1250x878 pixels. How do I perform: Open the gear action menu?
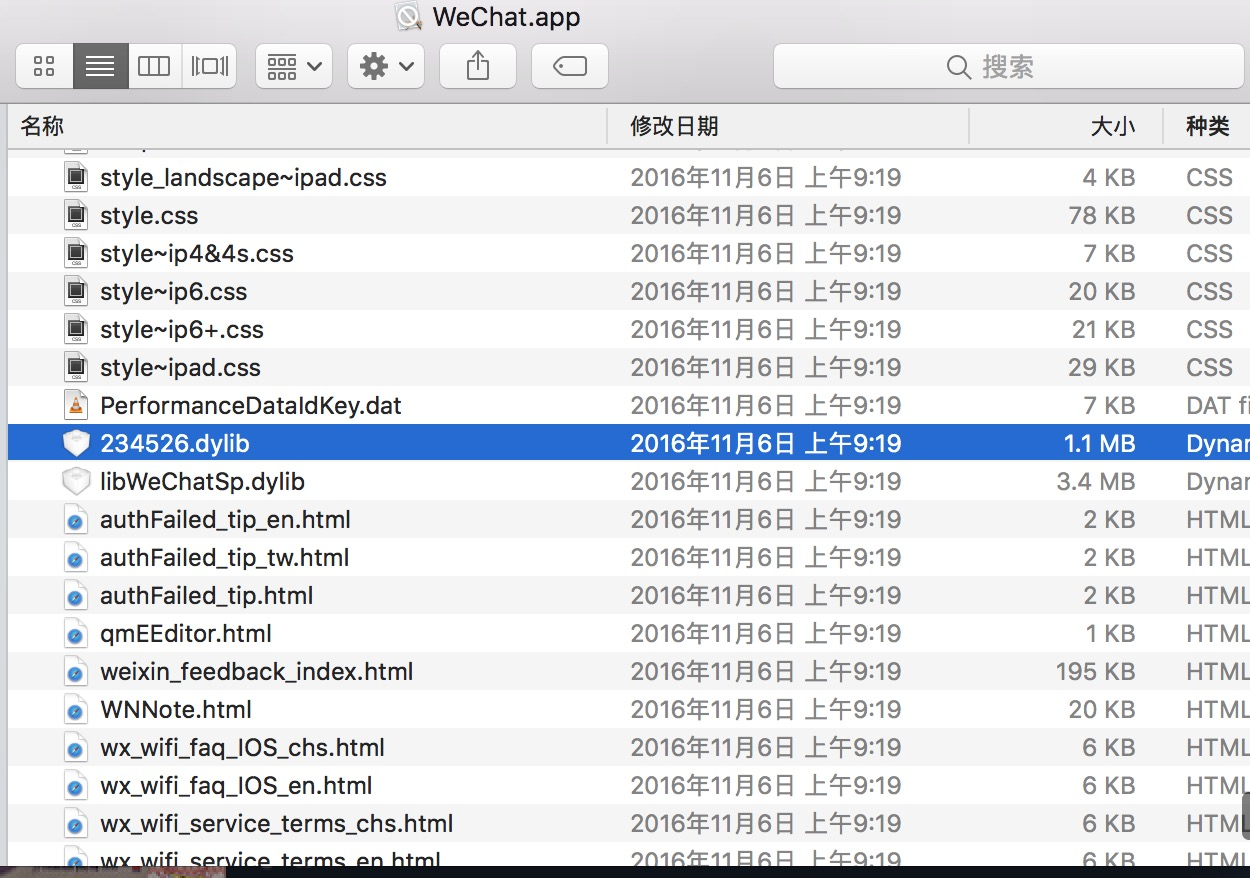(386, 67)
